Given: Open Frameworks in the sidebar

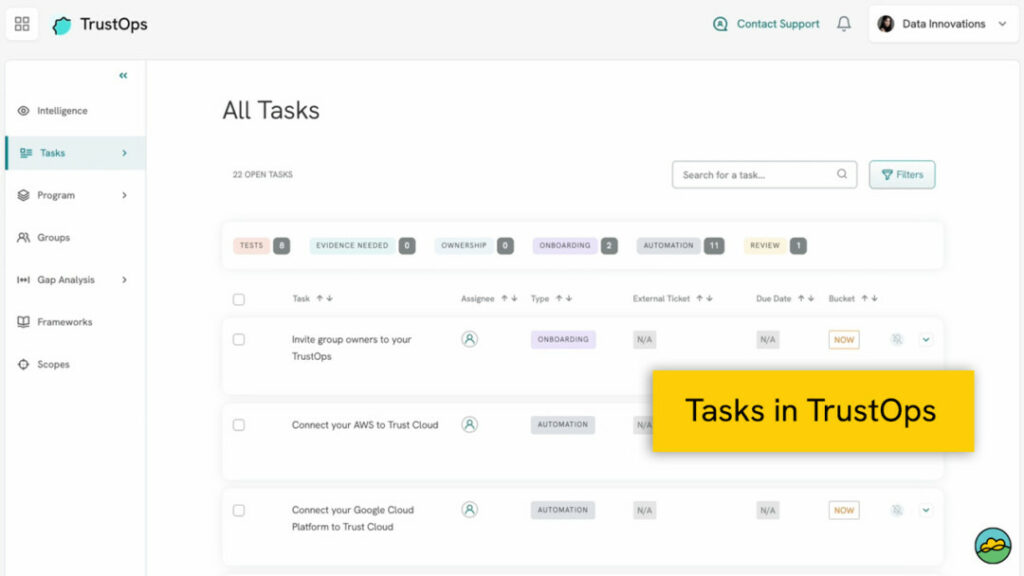Looking at the screenshot, I should coord(65,322).
